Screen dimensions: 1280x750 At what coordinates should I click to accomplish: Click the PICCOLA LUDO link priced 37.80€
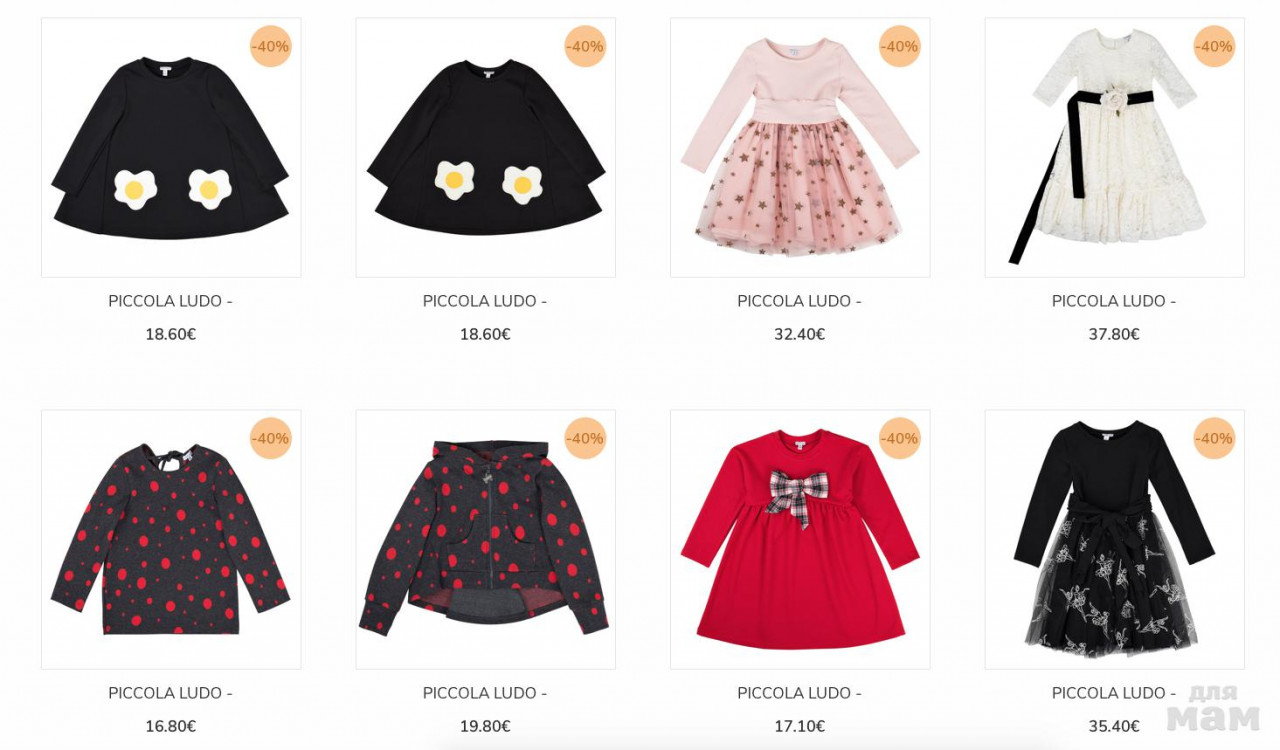pyautogui.click(x=1114, y=301)
